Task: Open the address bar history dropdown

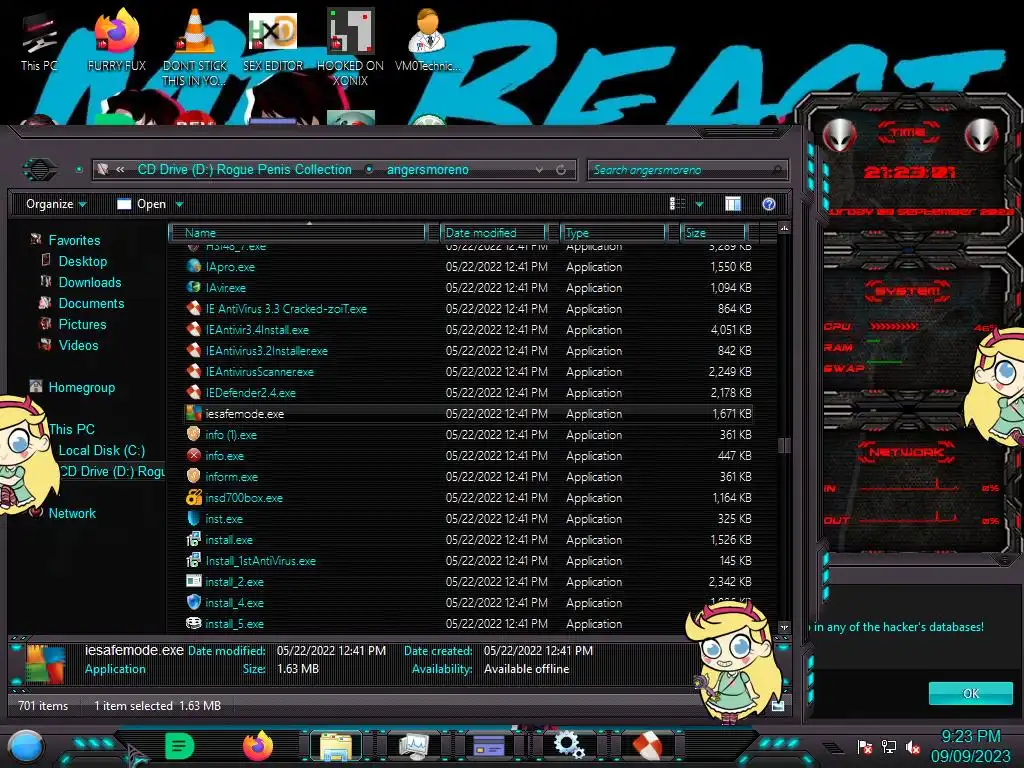Action: point(539,170)
